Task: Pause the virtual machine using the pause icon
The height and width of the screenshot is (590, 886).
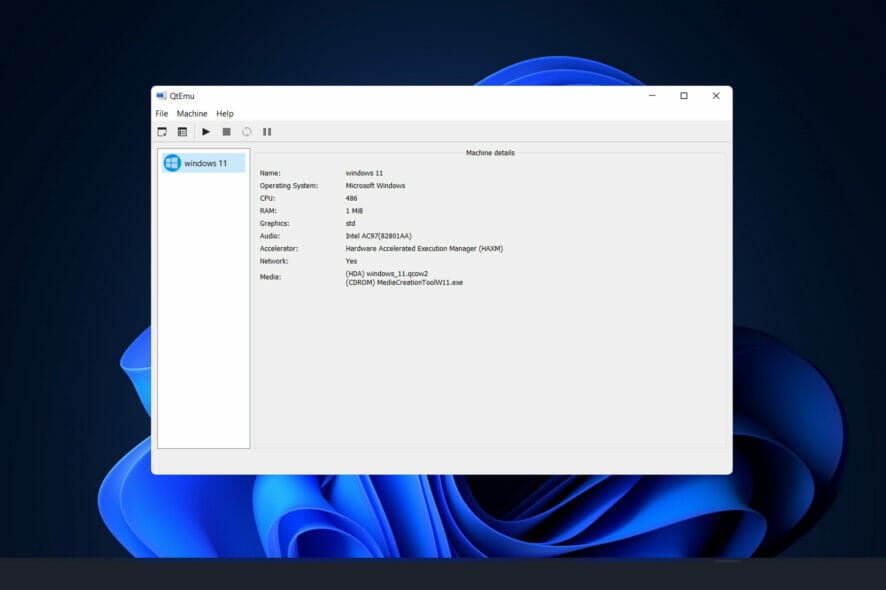Action: pos(267,131)
